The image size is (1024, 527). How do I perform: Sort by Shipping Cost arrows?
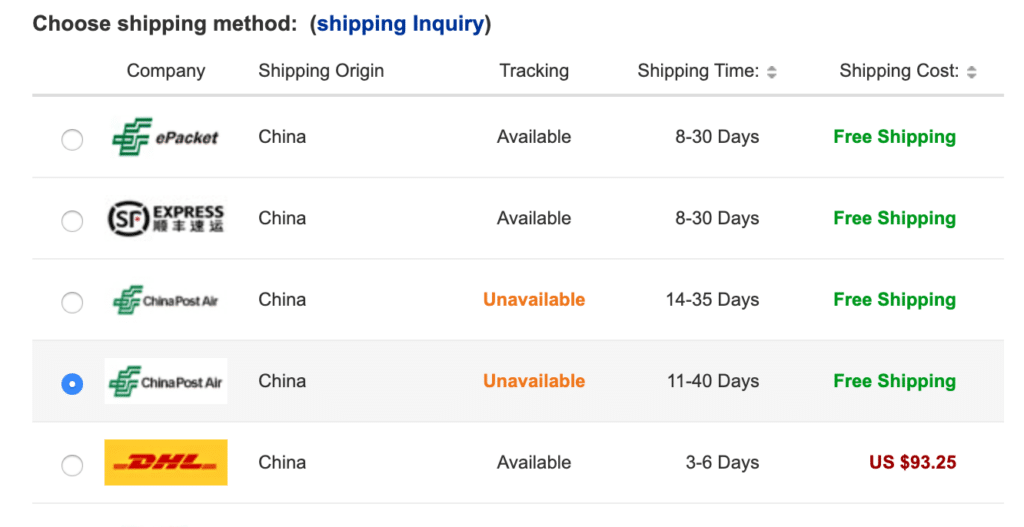coord(972,72)
